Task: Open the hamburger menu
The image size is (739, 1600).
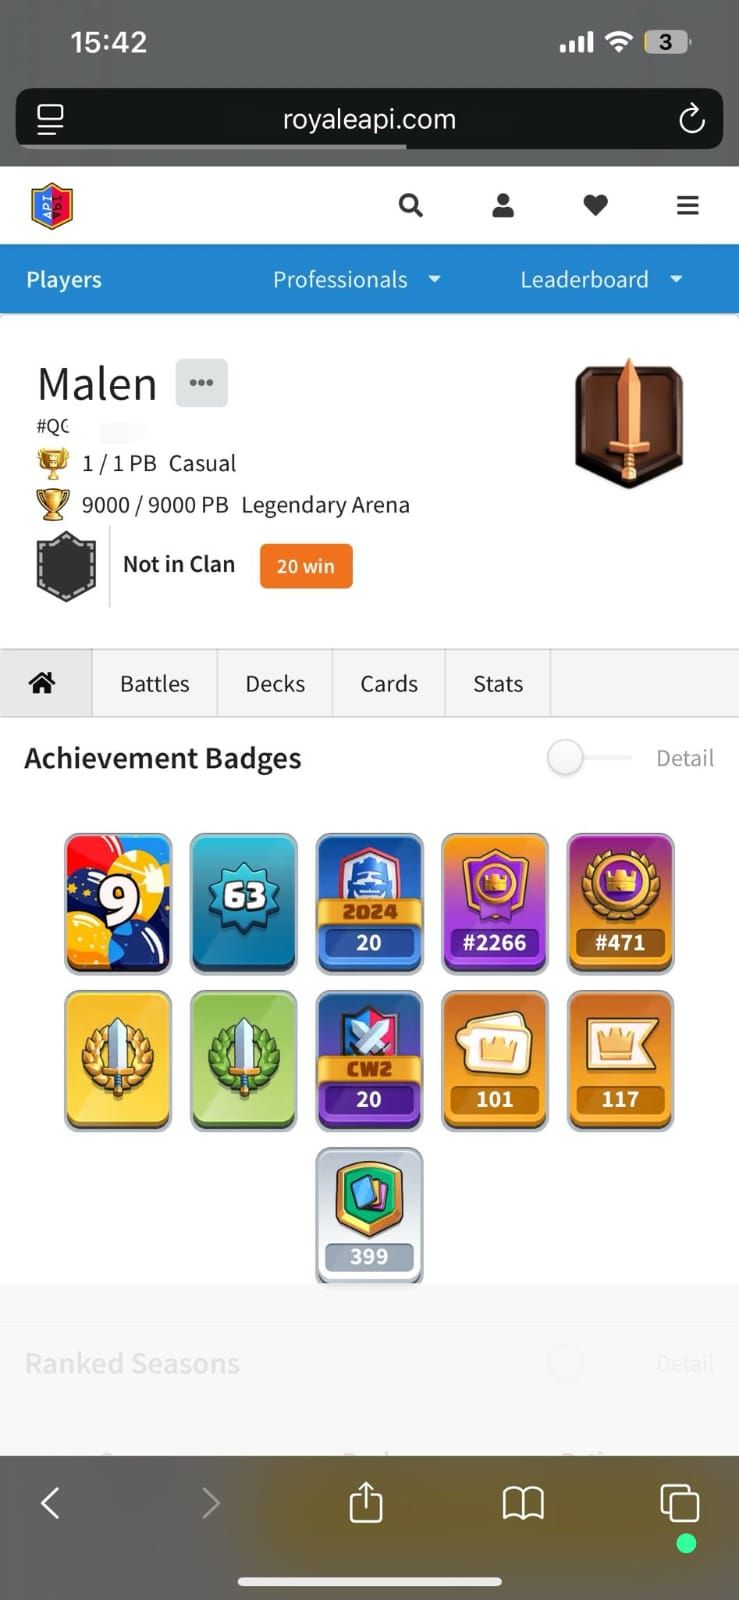Action: pos(688,205)
